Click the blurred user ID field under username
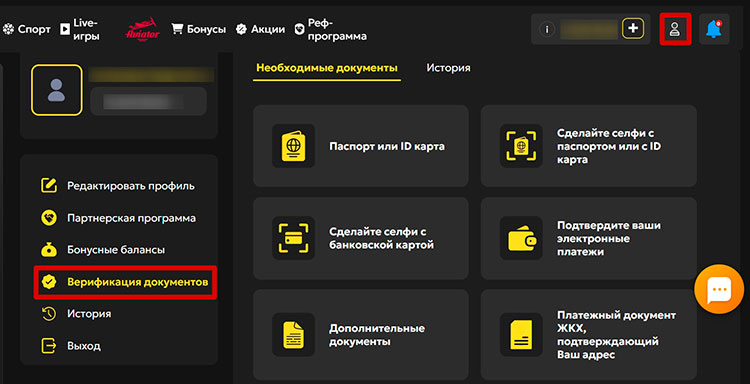 (148, 101)
